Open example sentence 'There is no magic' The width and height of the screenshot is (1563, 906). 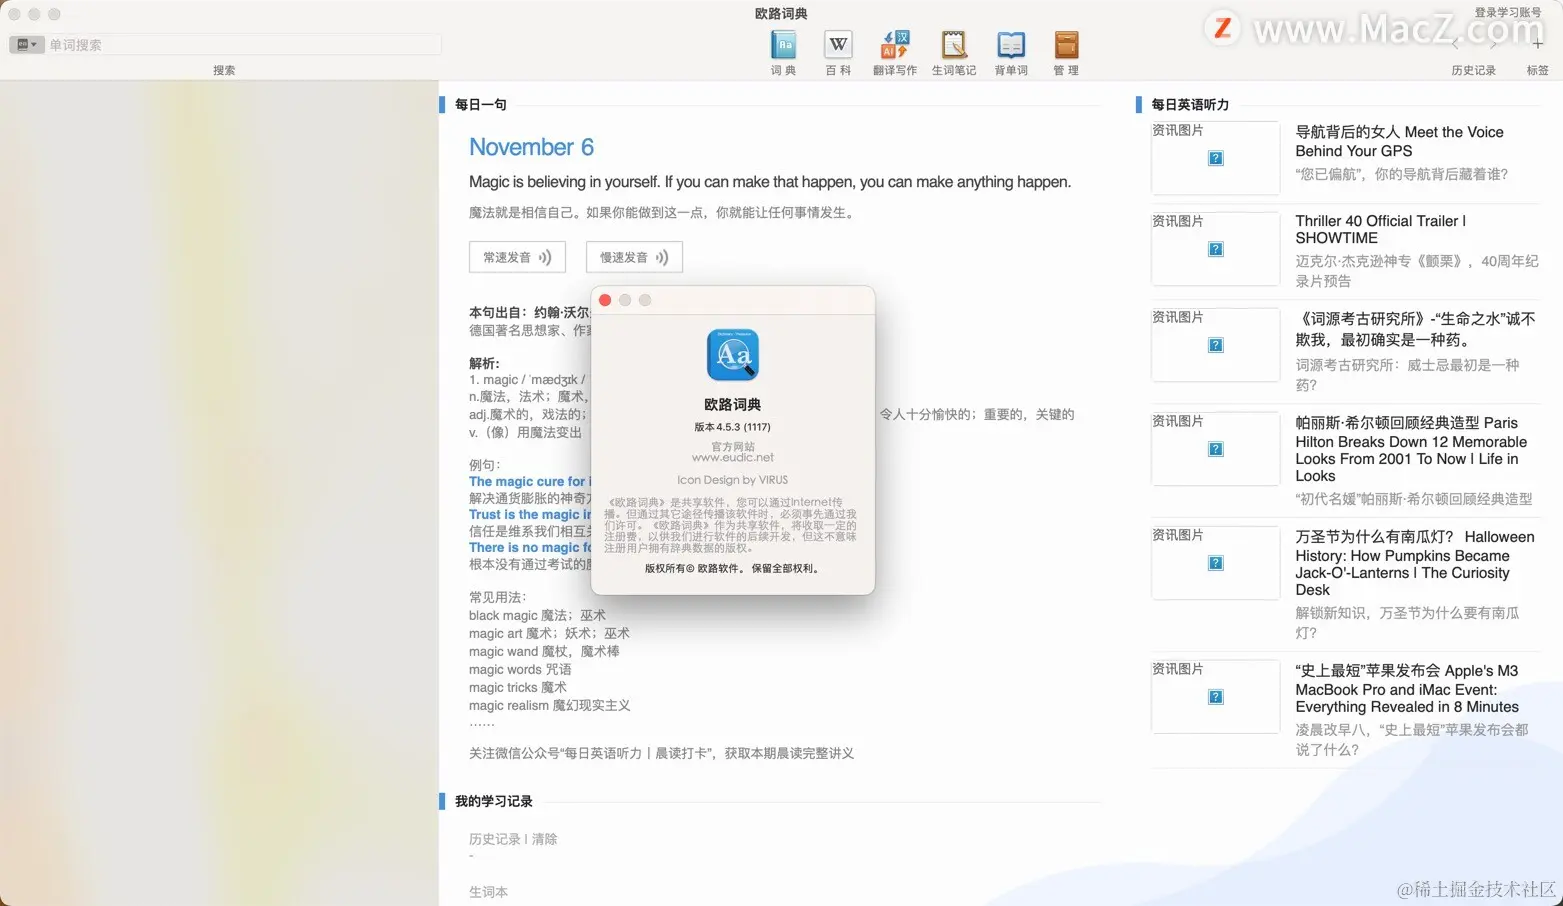[530, 548]
